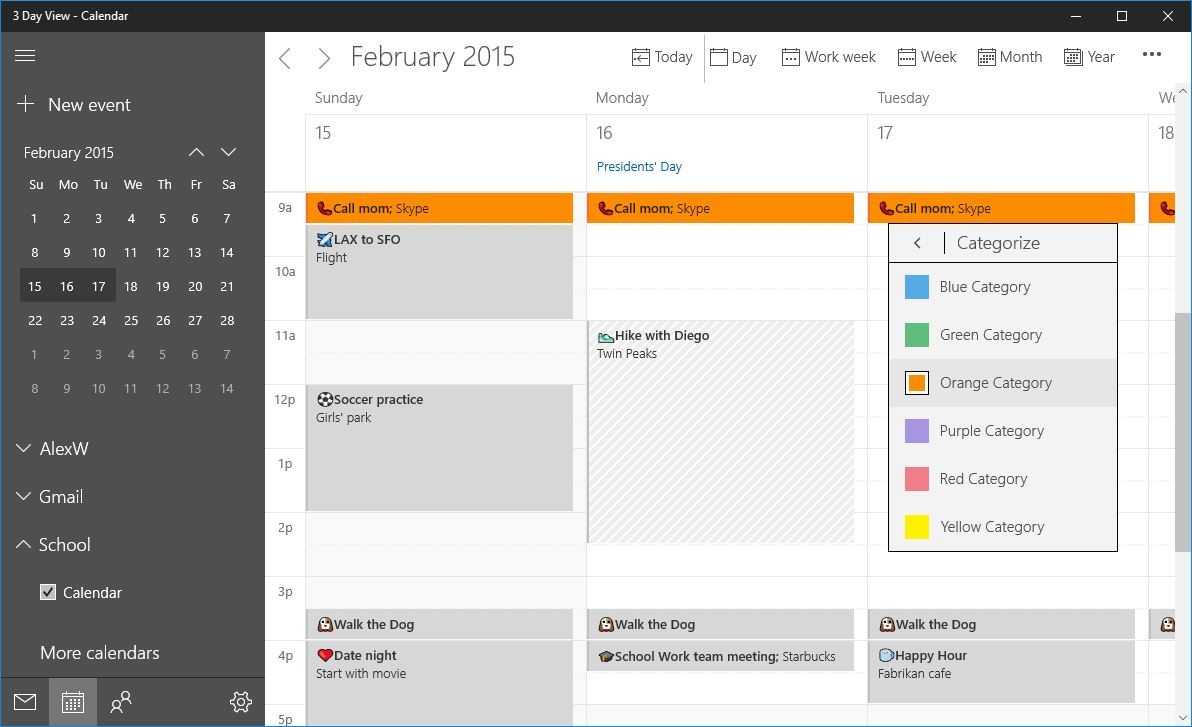Open the hamburger navigation menu
Viewport: 1192px width, 727px height.
[x=25, y=56]
